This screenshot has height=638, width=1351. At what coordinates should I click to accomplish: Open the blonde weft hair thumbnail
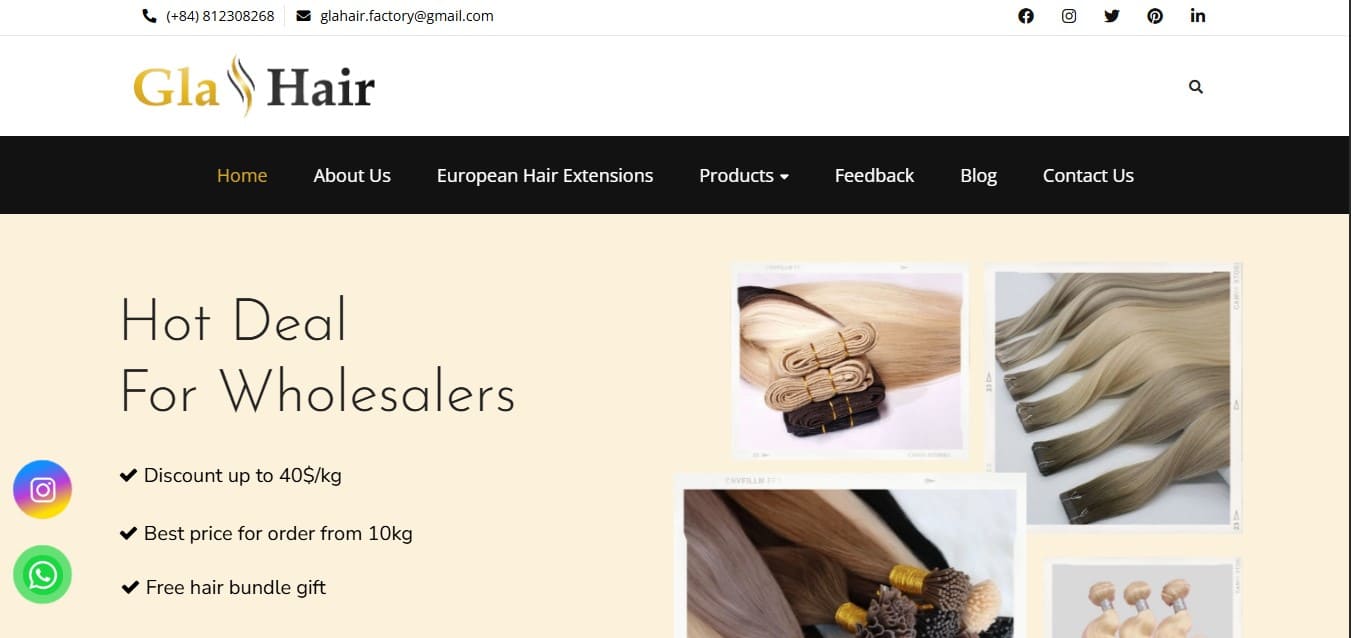tap(850, 360)
